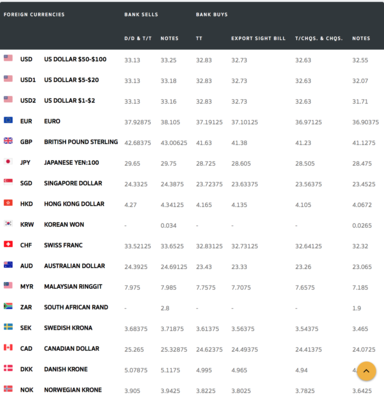Click the scroll-to-top arrow button
The image size is (384, 400).
pos(366,371)
